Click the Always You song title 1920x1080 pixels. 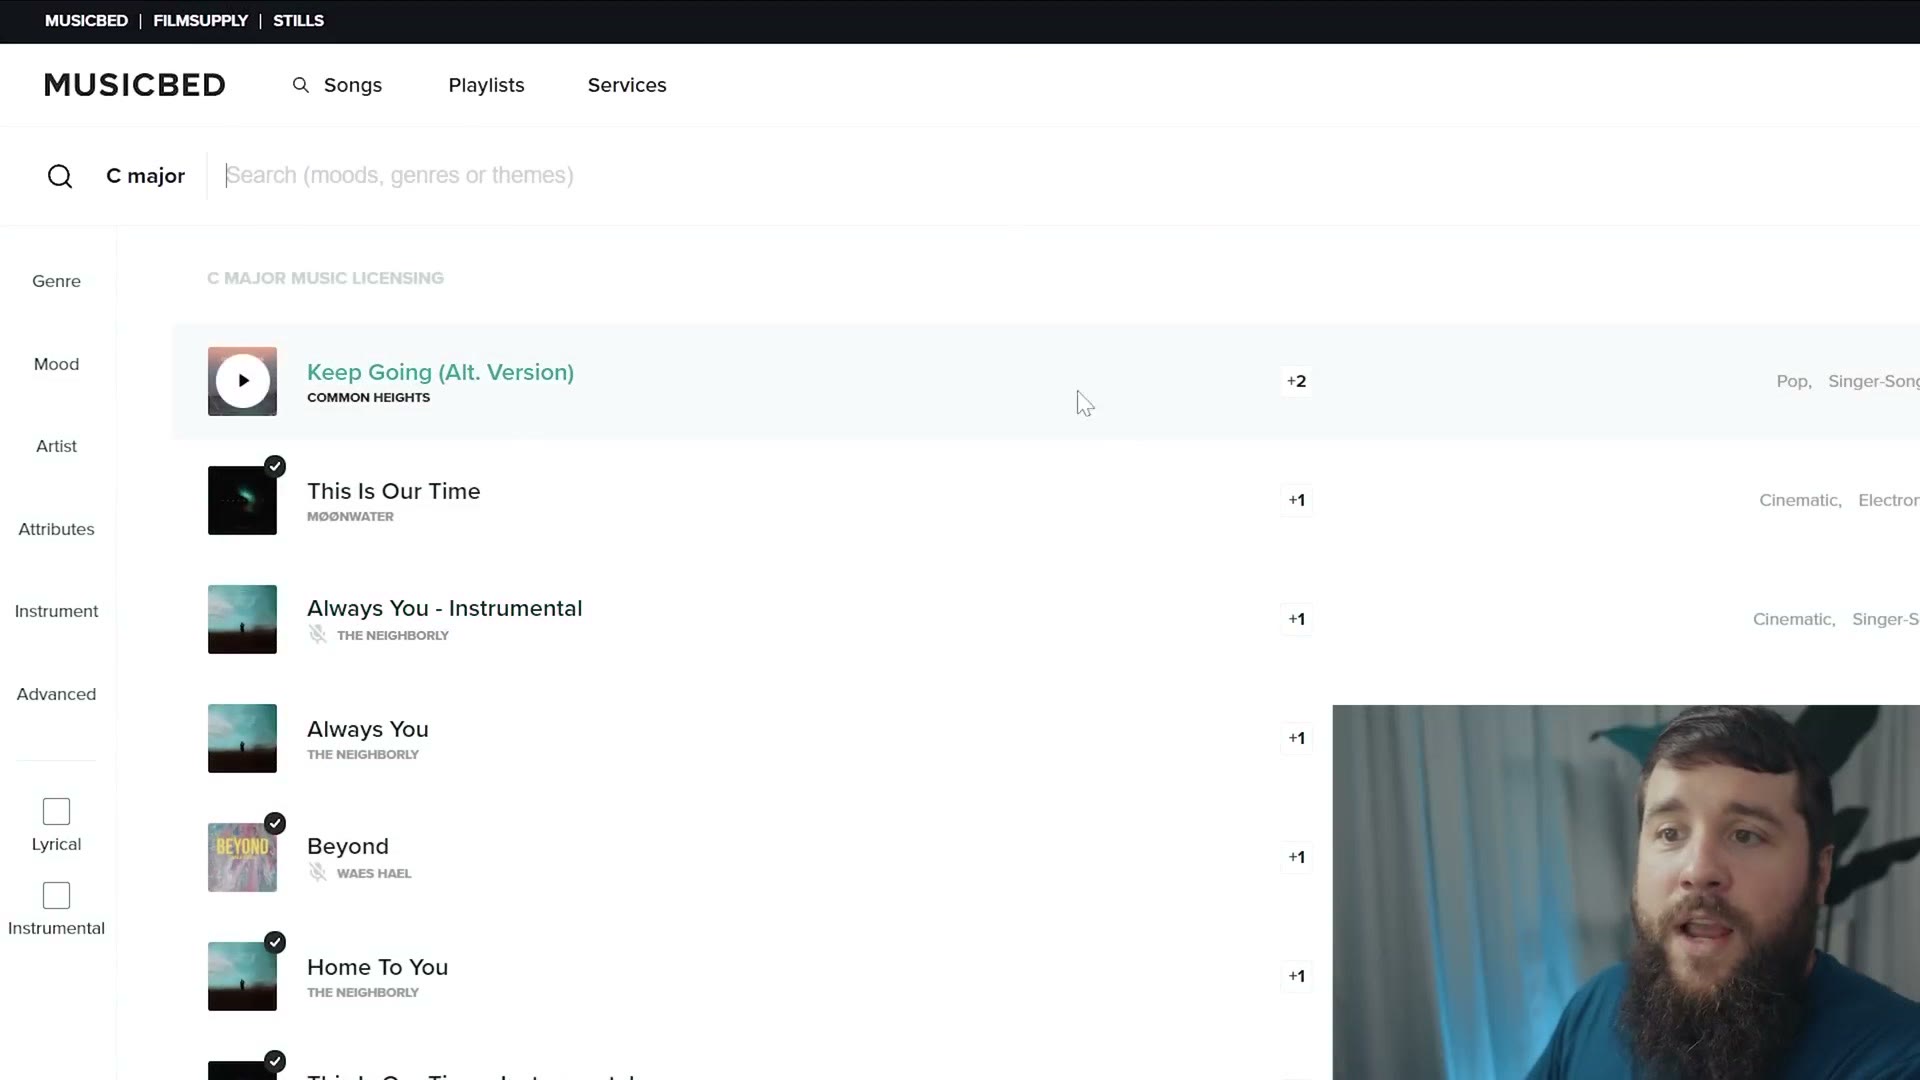point(367,730)
